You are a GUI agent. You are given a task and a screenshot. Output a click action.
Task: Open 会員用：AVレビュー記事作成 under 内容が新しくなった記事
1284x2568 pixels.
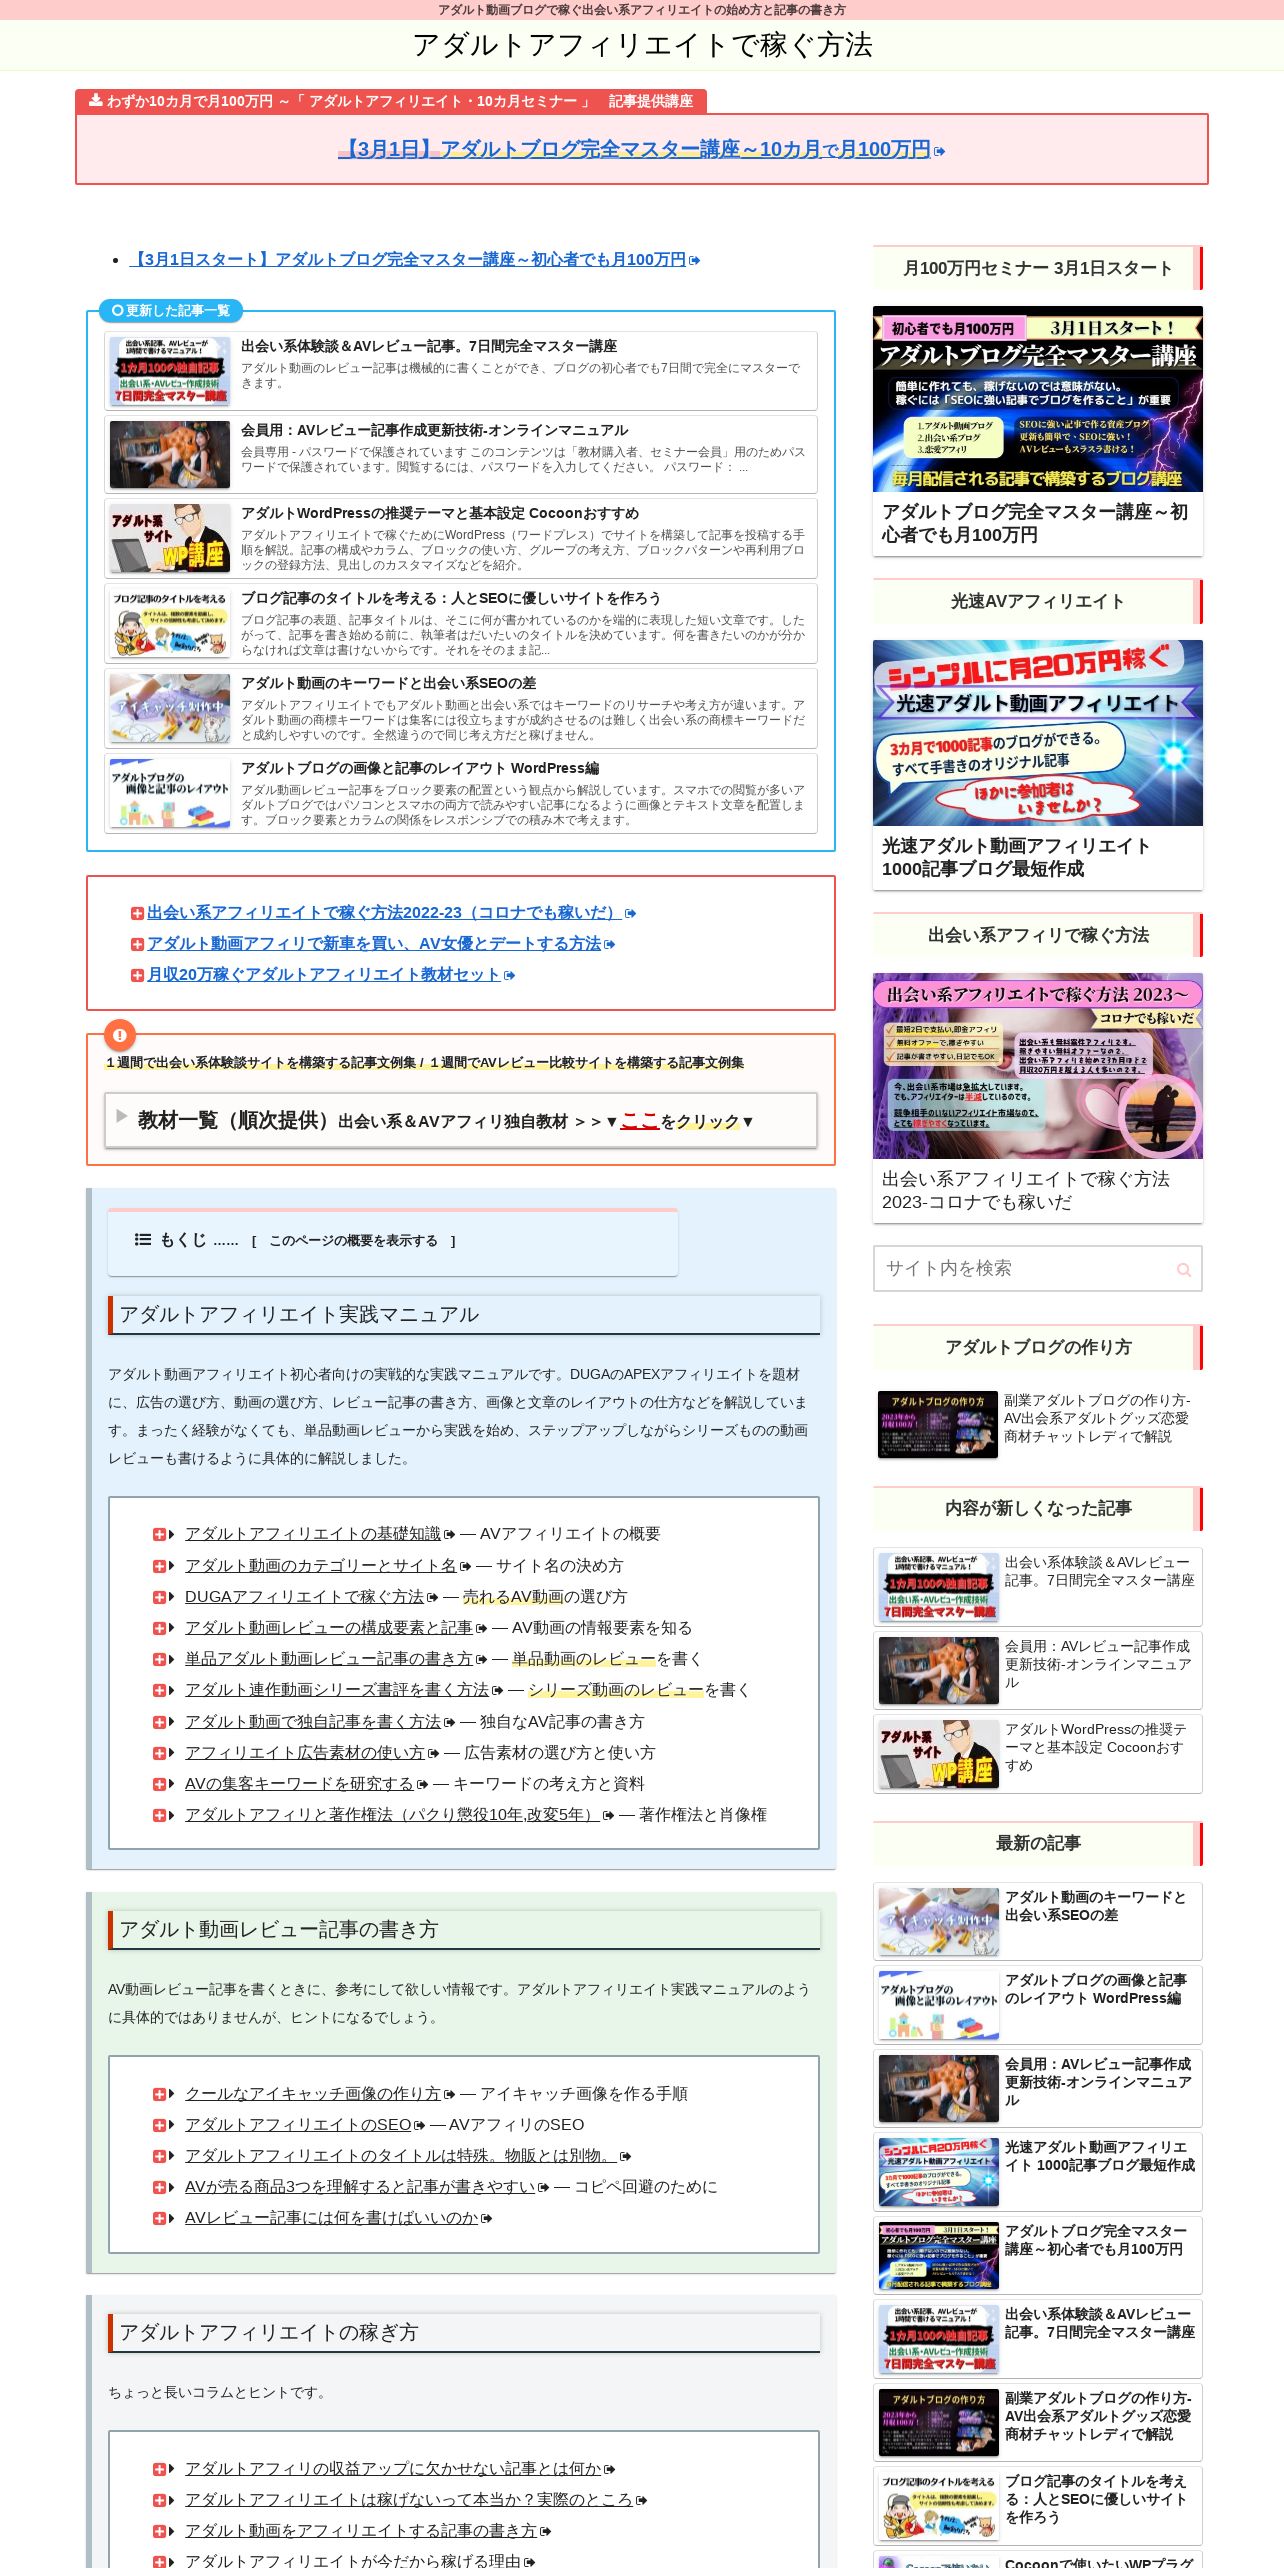click(x=1037, y=1670)
